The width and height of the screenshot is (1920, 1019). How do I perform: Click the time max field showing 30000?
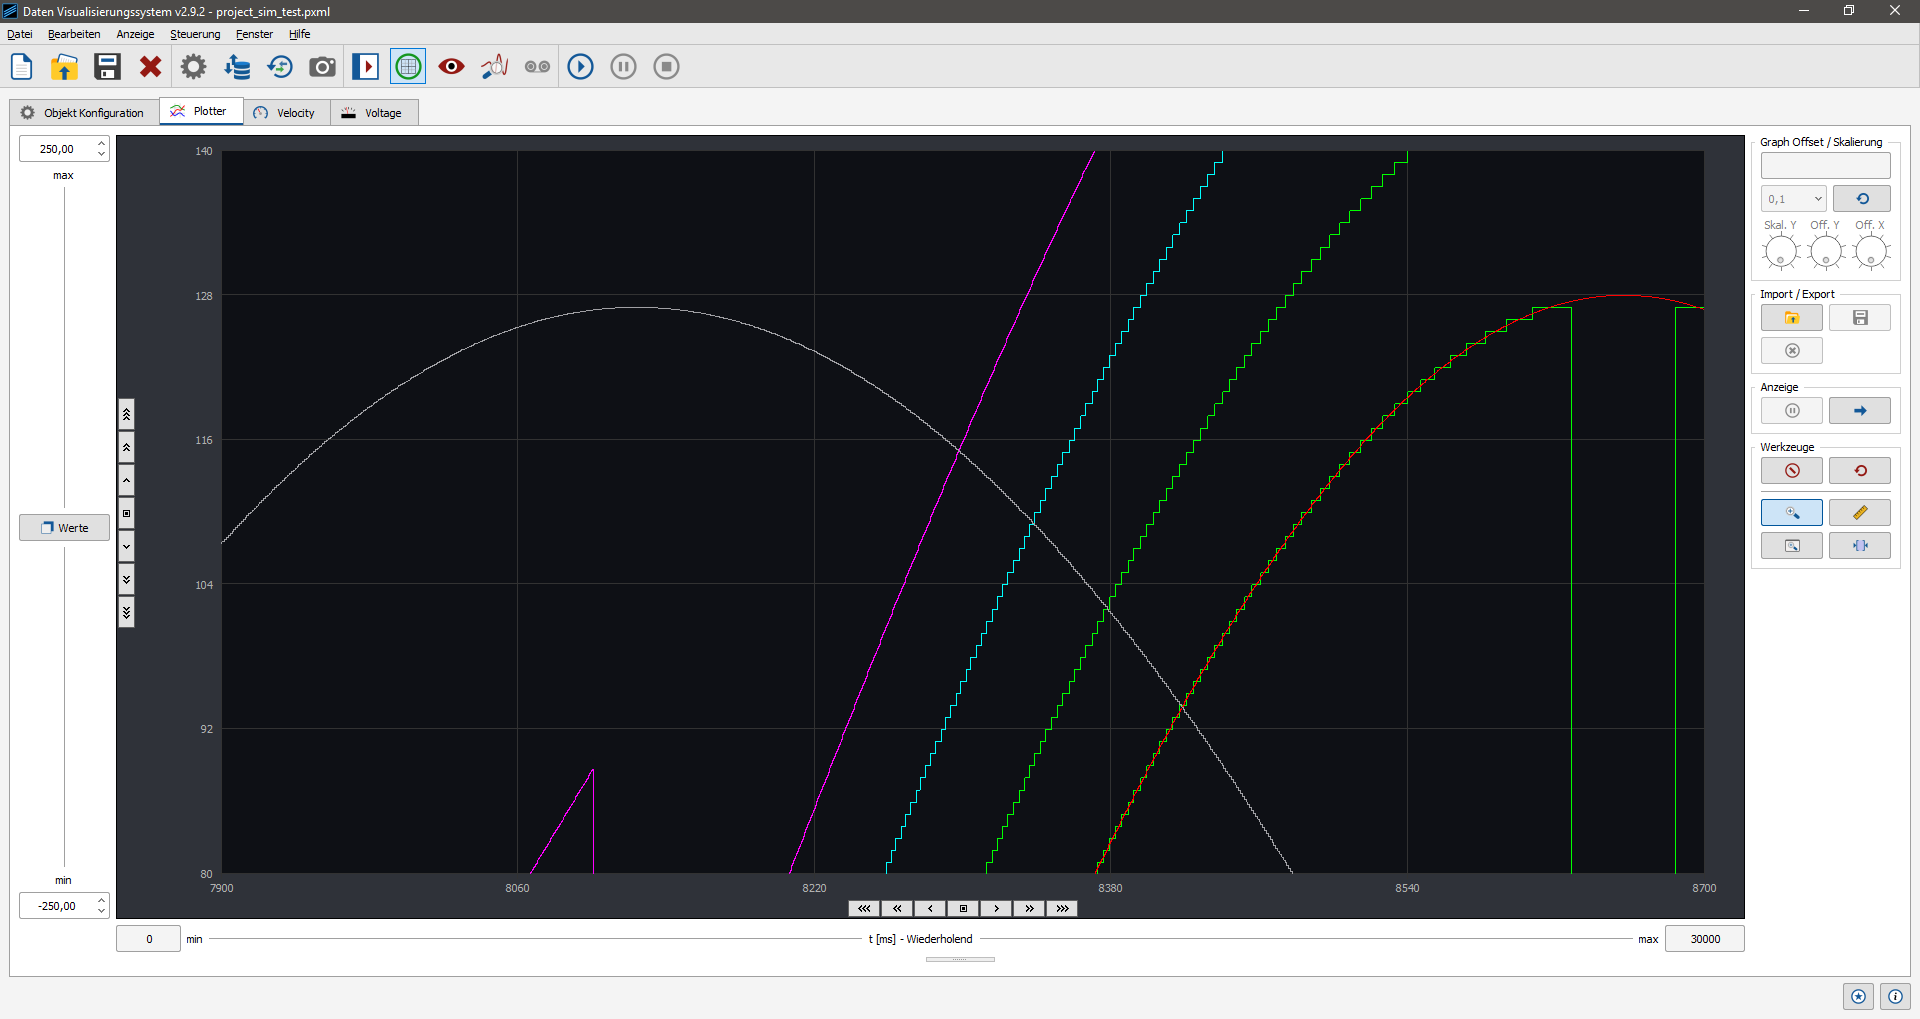pos(1705,939)
